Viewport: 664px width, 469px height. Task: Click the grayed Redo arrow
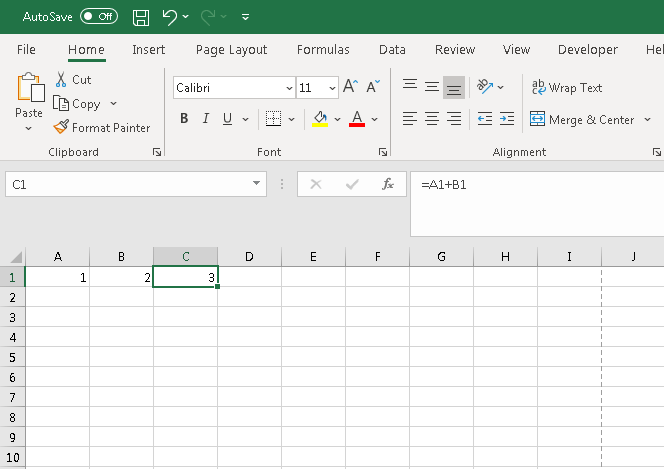(208, 17)
